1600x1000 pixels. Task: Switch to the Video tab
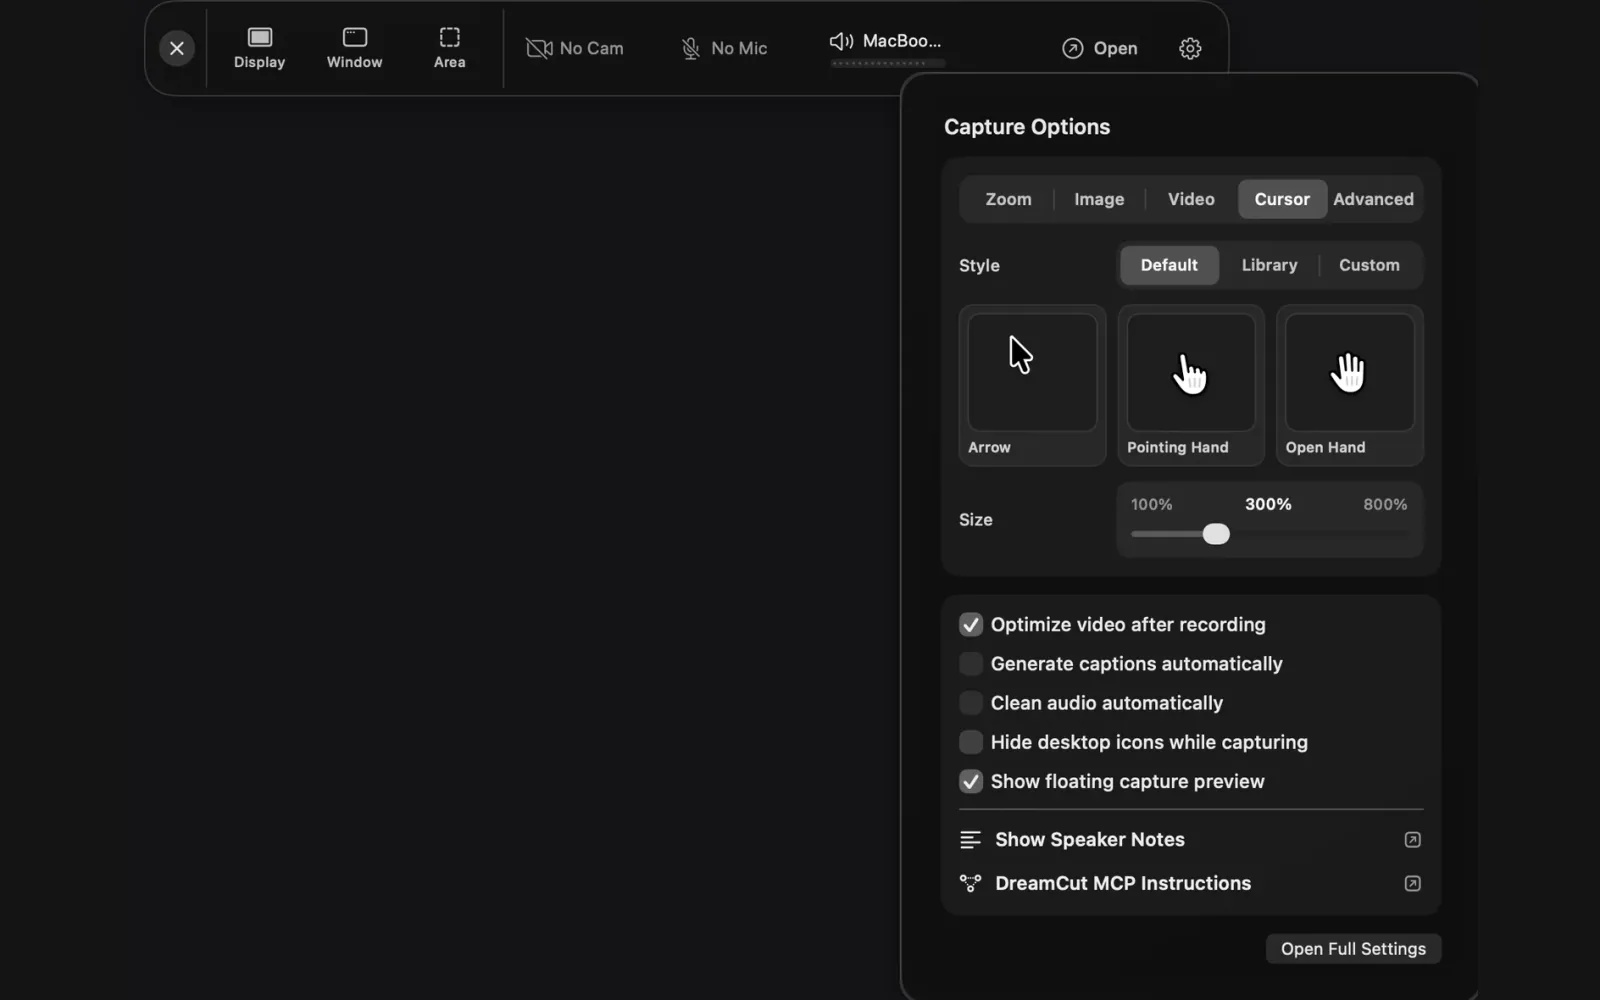pos(1191,199)
